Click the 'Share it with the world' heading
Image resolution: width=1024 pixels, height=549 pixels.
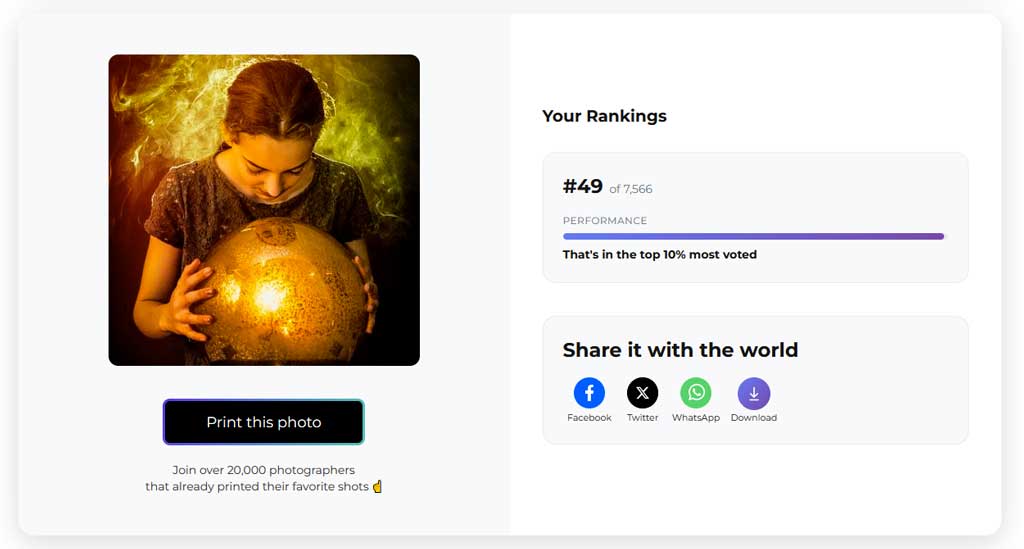click(x=680, y=350)
